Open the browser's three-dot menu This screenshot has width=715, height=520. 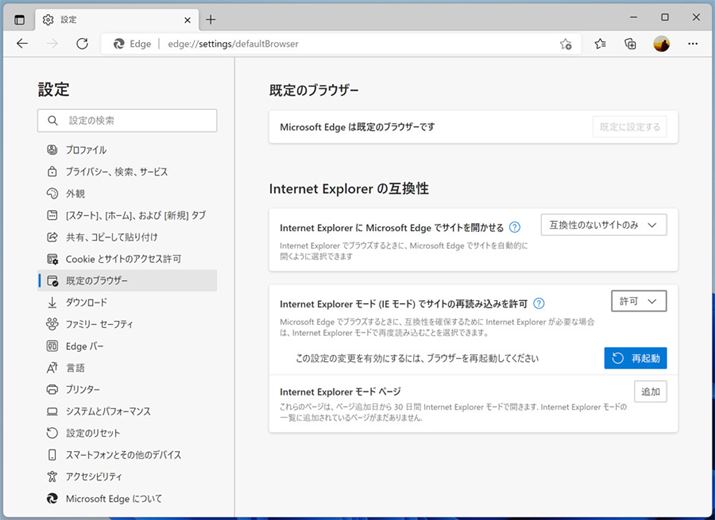pyautogui.click(x=692, y=44)
